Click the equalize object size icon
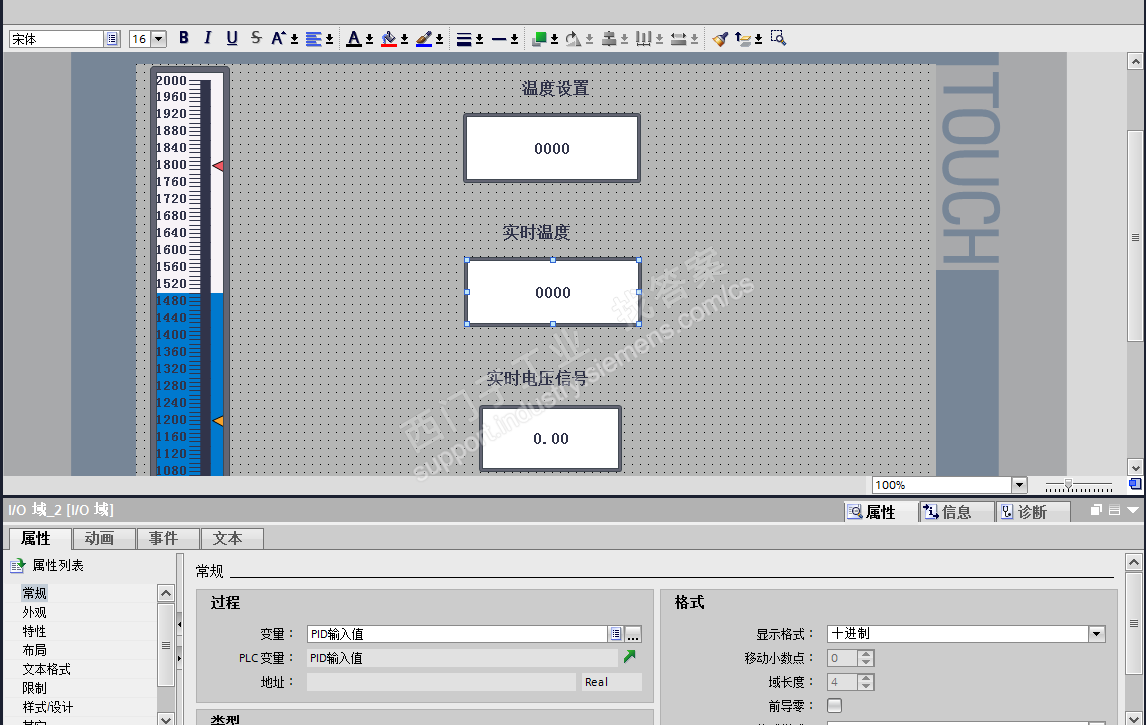 point(678,39)
